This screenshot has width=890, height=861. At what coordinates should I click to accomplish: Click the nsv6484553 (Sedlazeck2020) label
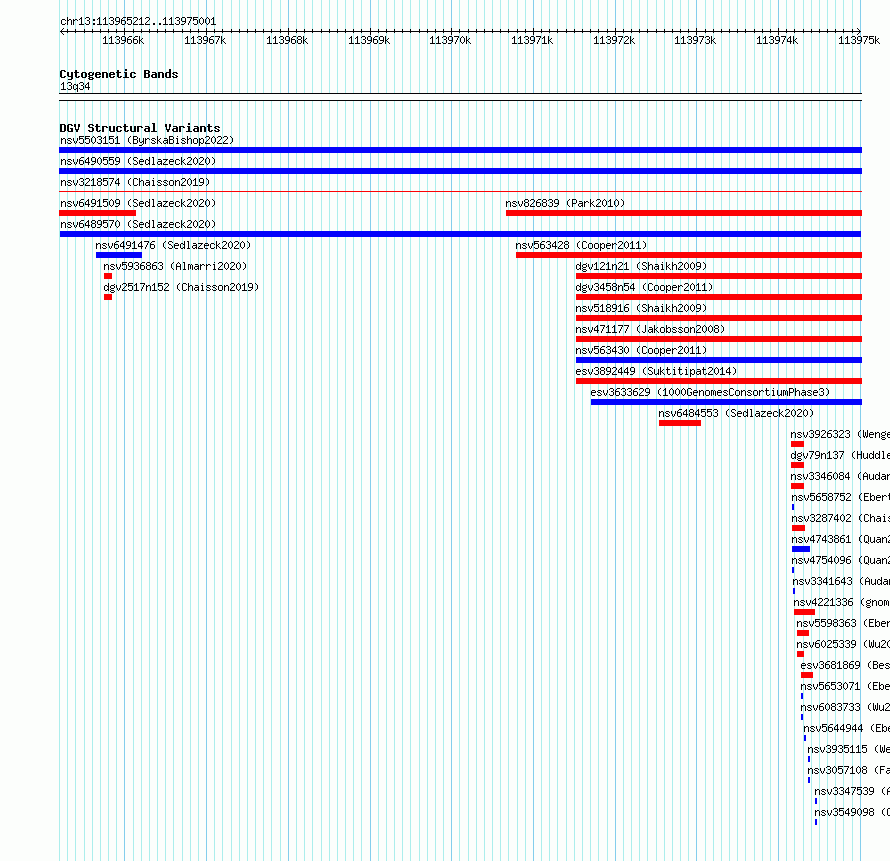pyautogui.click(x=736, y=413)
